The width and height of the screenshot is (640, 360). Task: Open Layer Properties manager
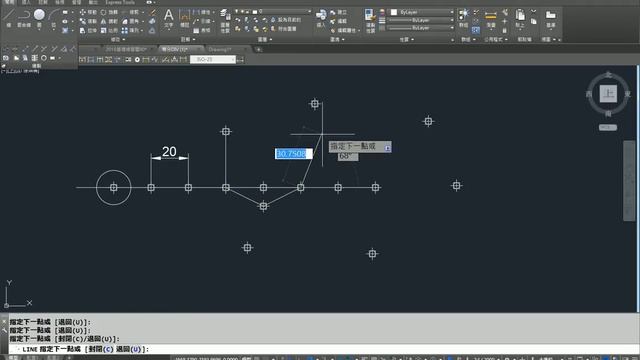coord(225,20)
